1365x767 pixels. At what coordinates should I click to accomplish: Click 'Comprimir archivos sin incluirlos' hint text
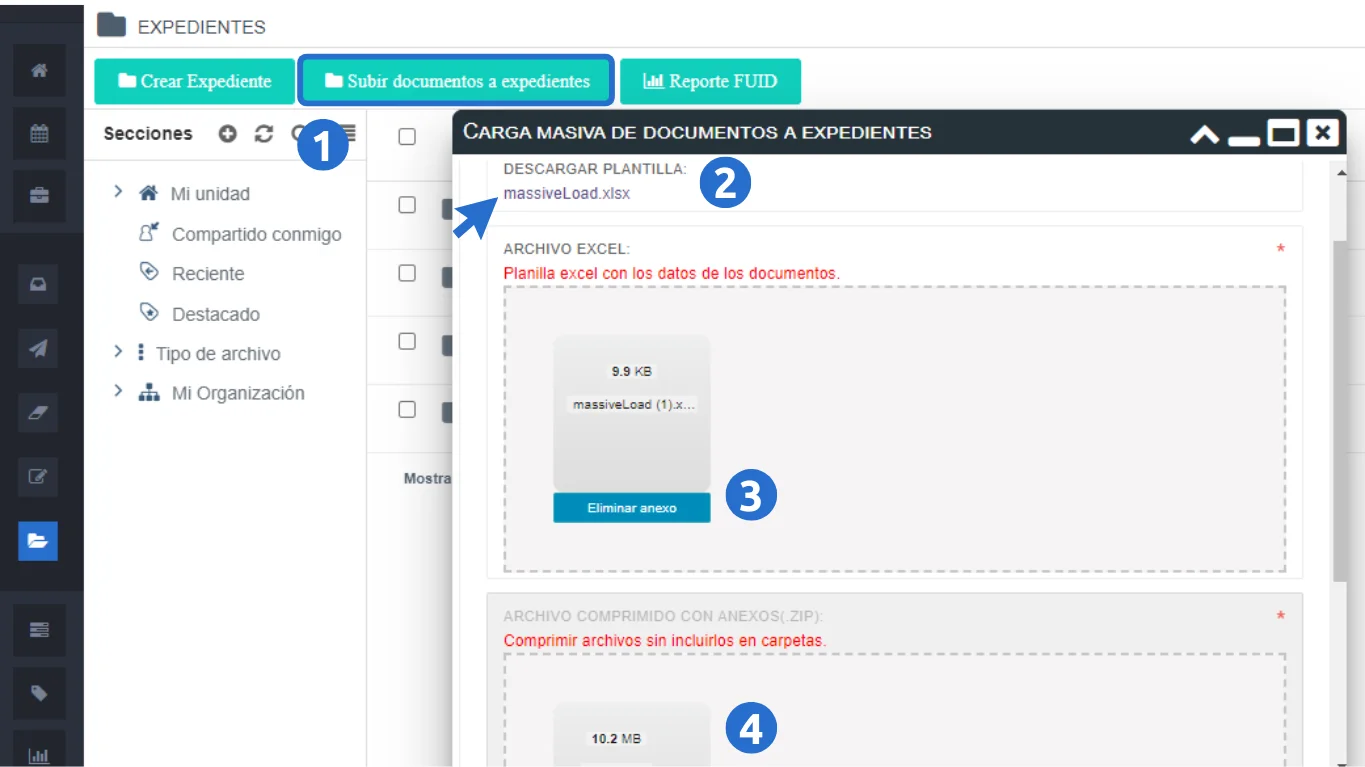(665, 640)
